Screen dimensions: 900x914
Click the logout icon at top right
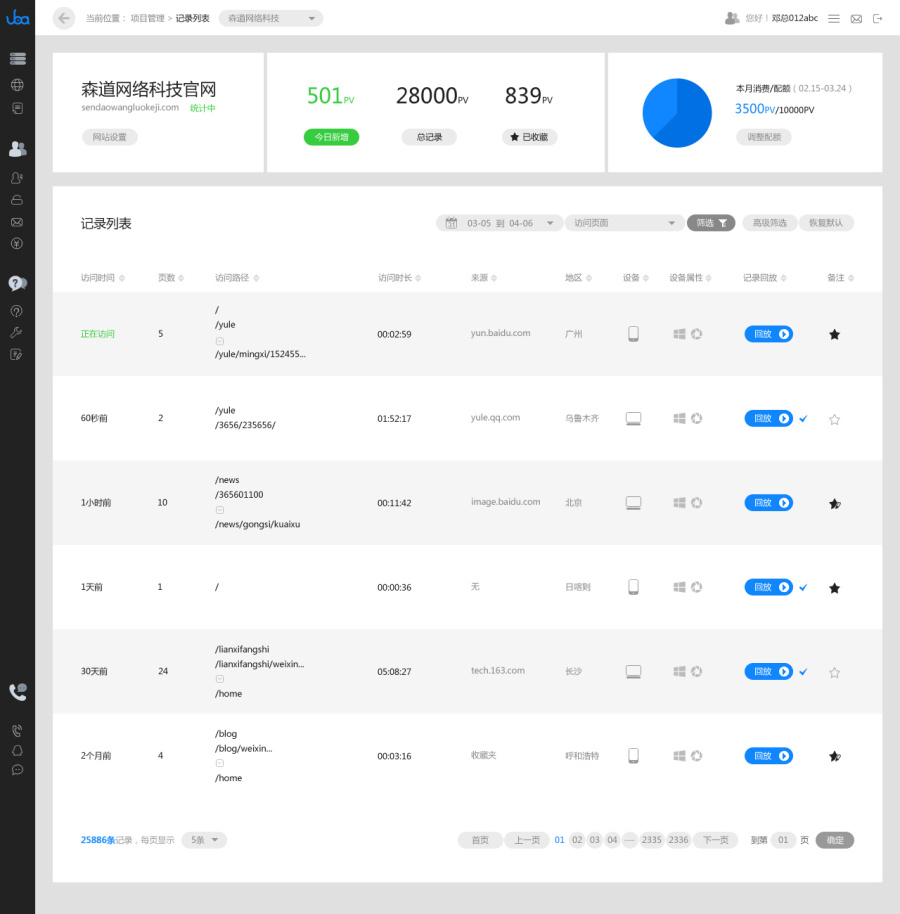pyautogui.click(x=878, y=18)
